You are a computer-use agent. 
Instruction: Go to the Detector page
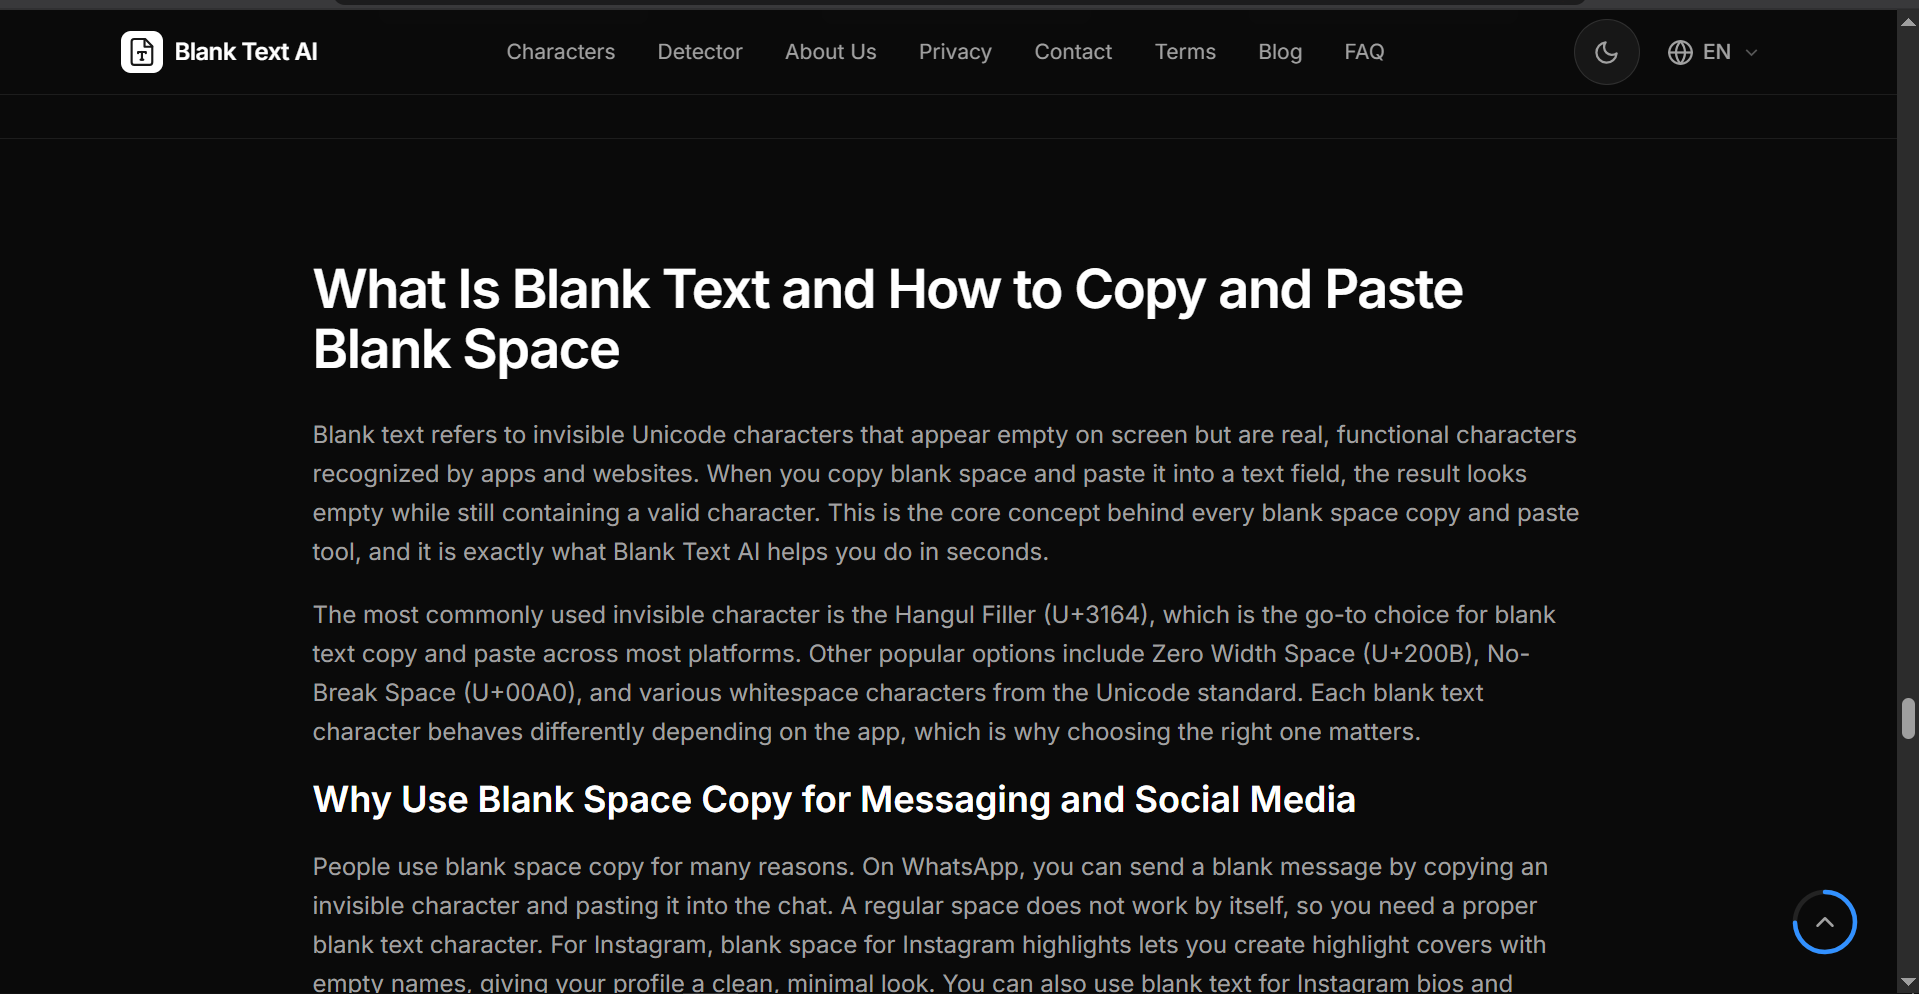click(x=700, y=52)
